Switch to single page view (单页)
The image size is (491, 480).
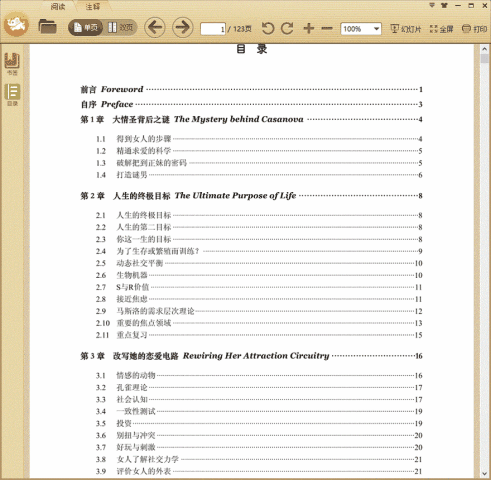pyautogui.click(x=85, y=27)
